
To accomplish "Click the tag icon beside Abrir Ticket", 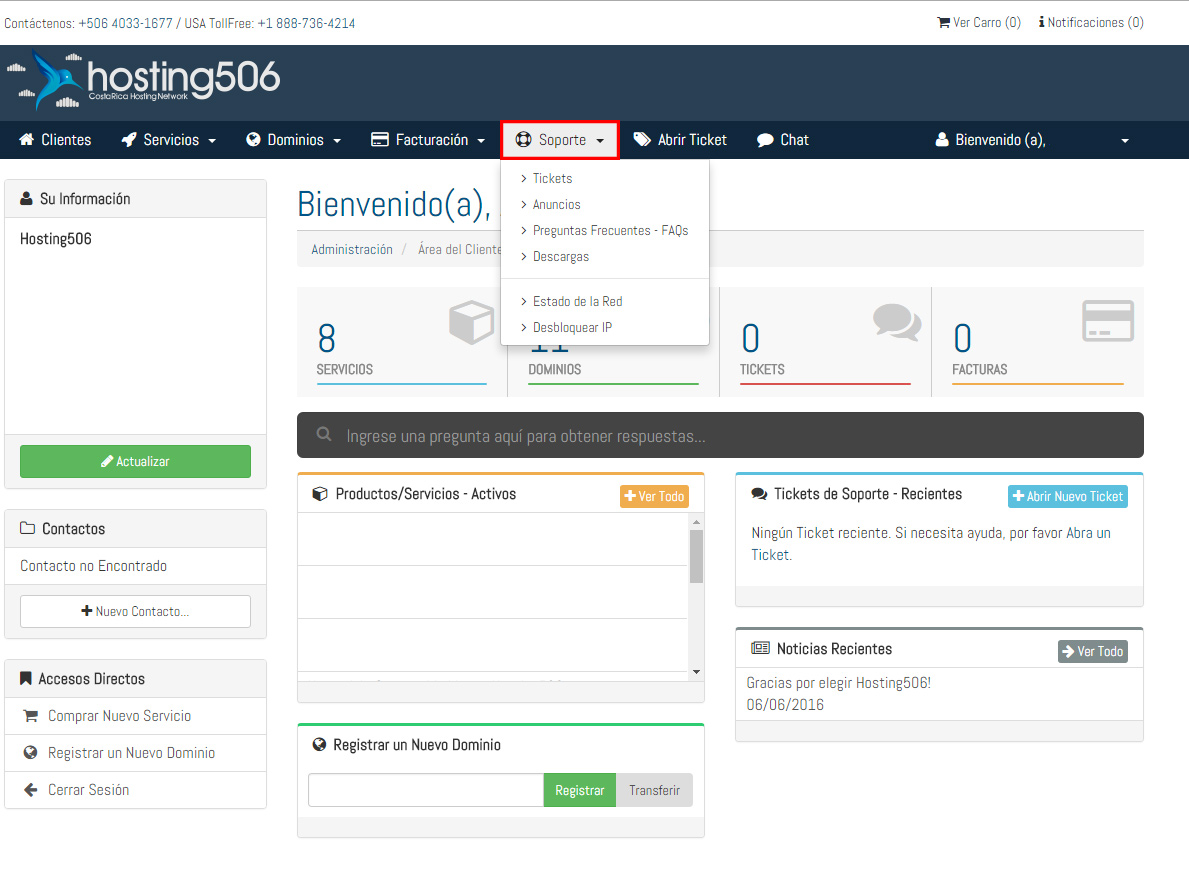I will [642, 140].
